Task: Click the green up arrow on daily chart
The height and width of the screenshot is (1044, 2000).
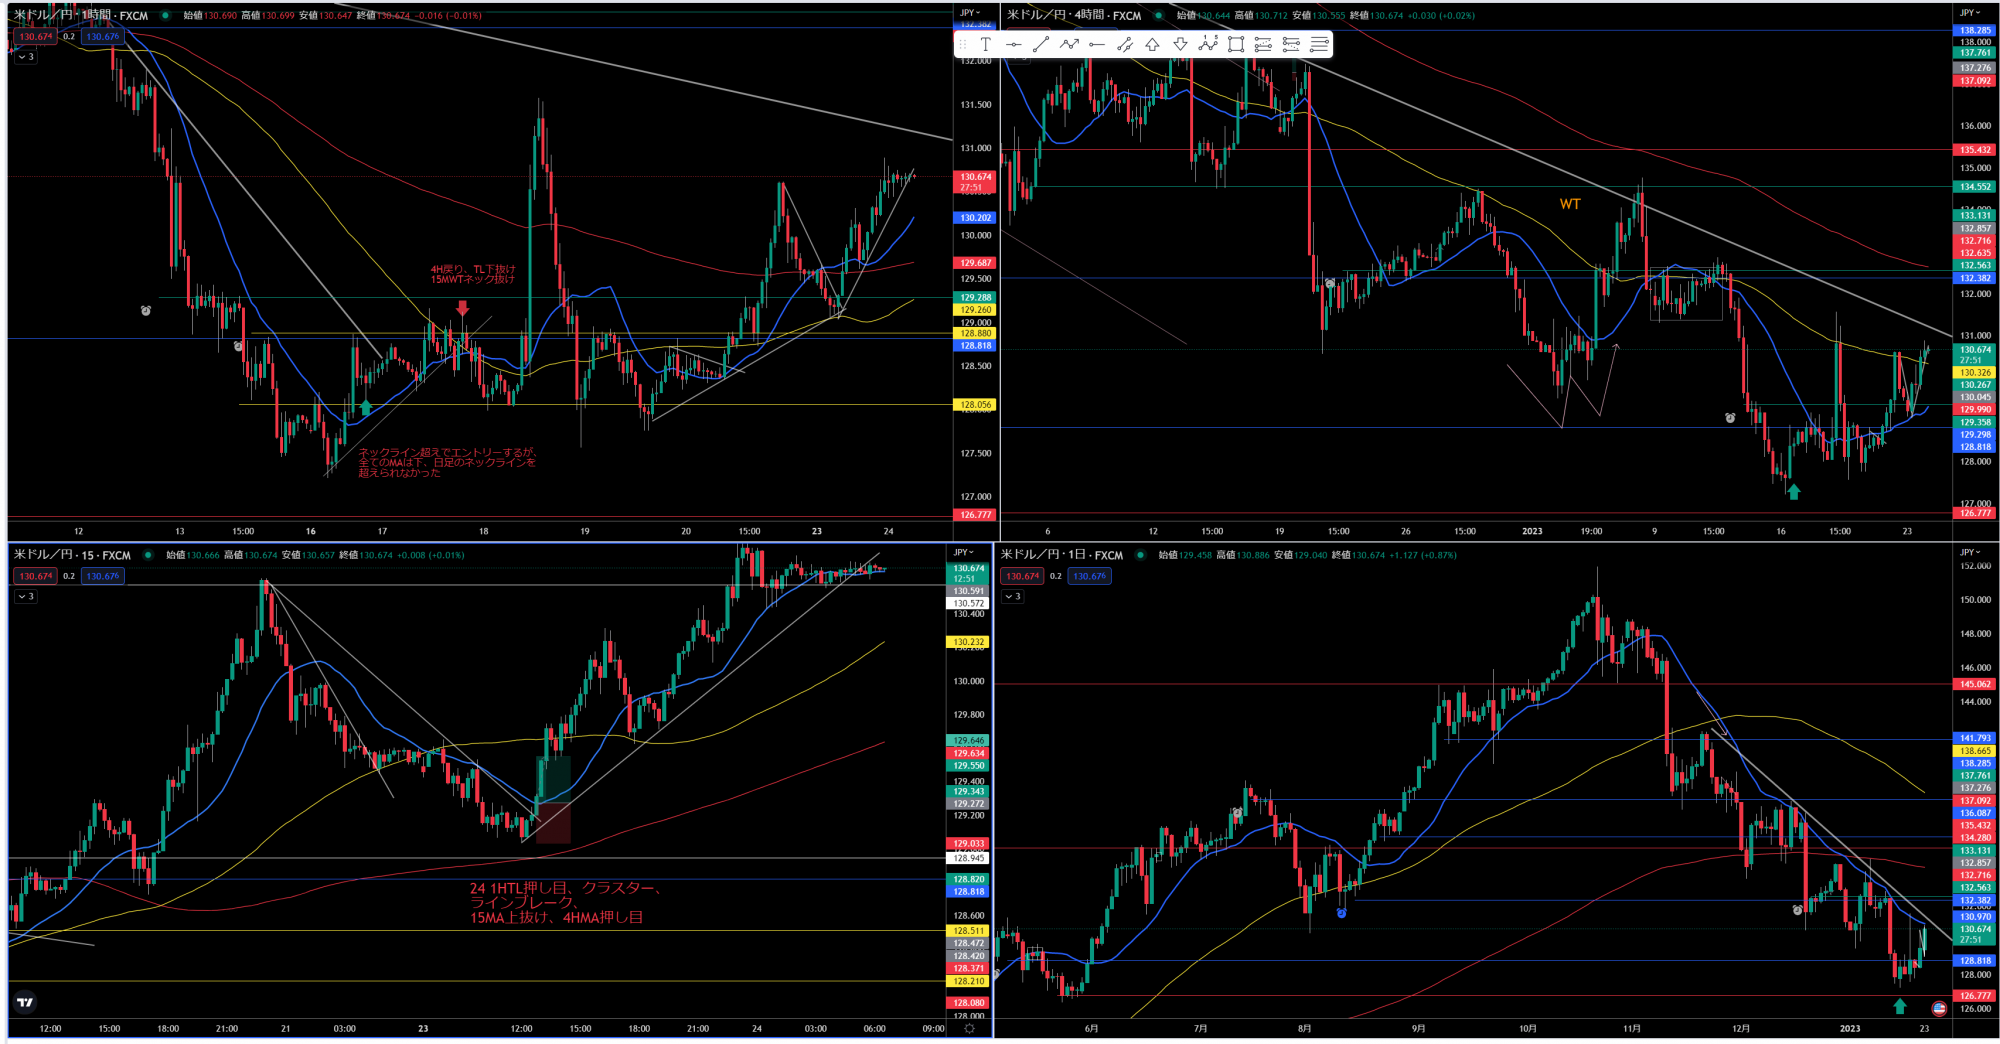Action: point(1900,1006)
